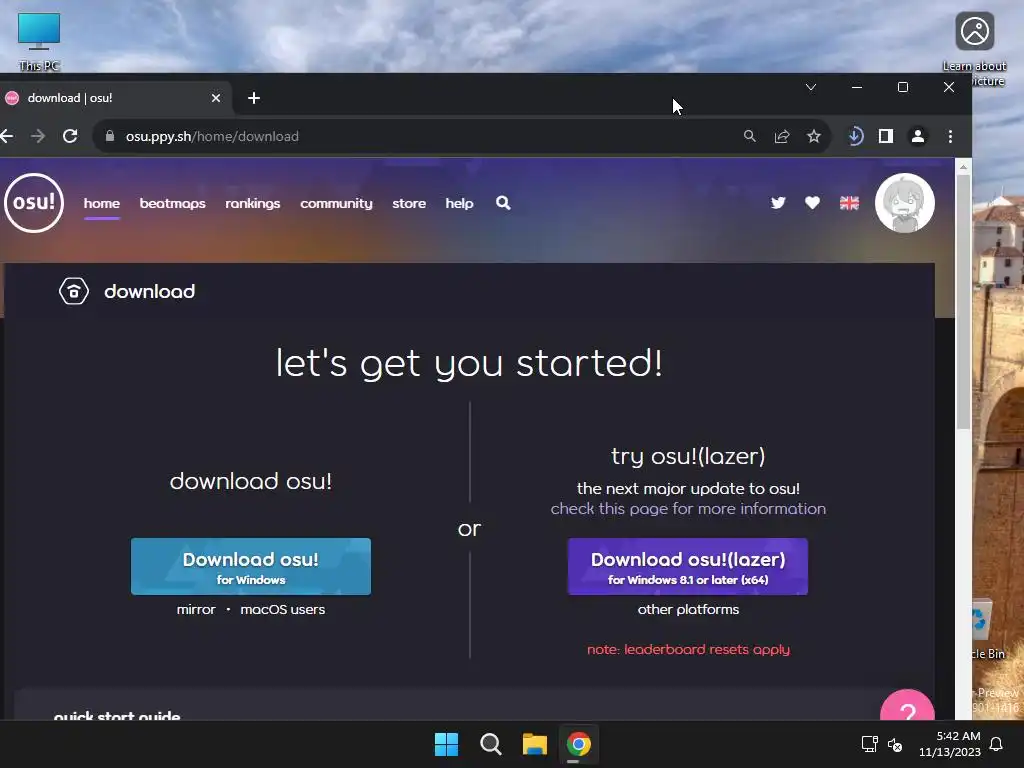This screenshot has width=1024, height=768.
Task: Select Learn about this picture desktop icon
Action: [974, 48]
